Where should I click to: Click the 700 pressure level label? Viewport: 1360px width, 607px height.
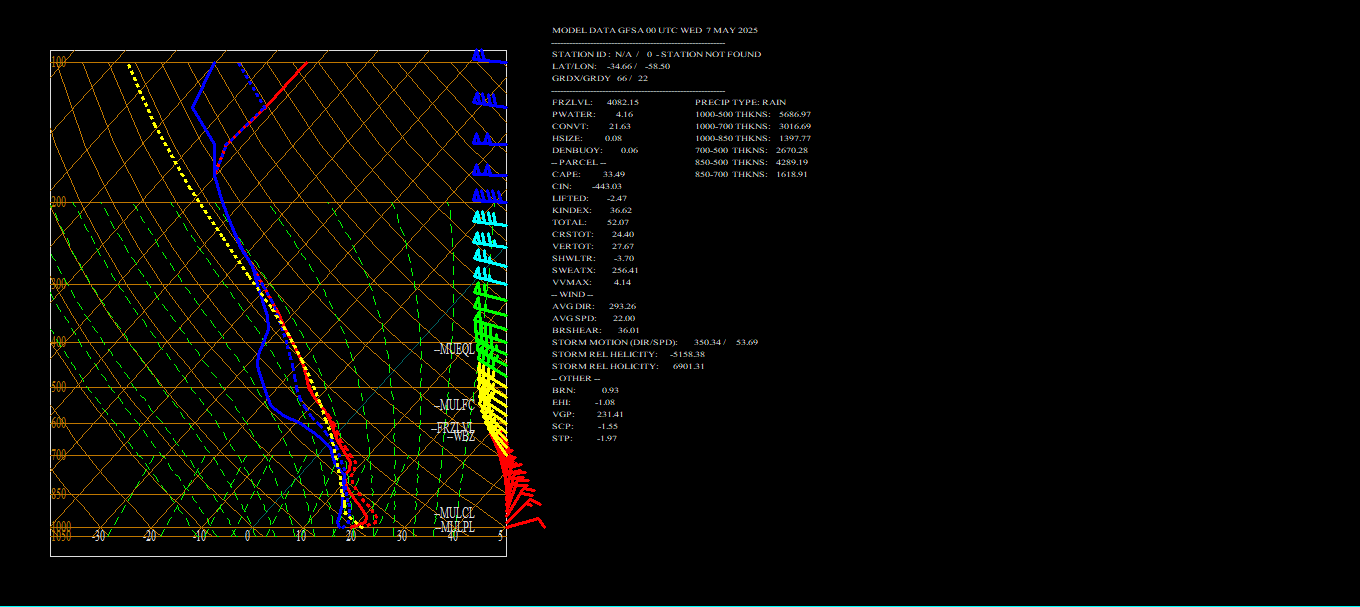tap(58, 455)
